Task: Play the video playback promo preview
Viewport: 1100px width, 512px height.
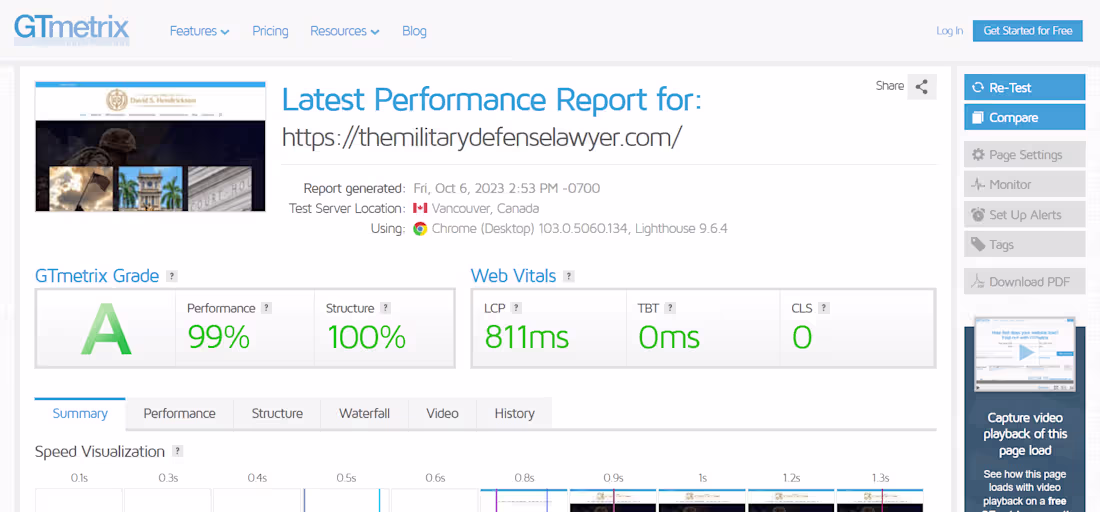Action: (x=1025, y=352)
